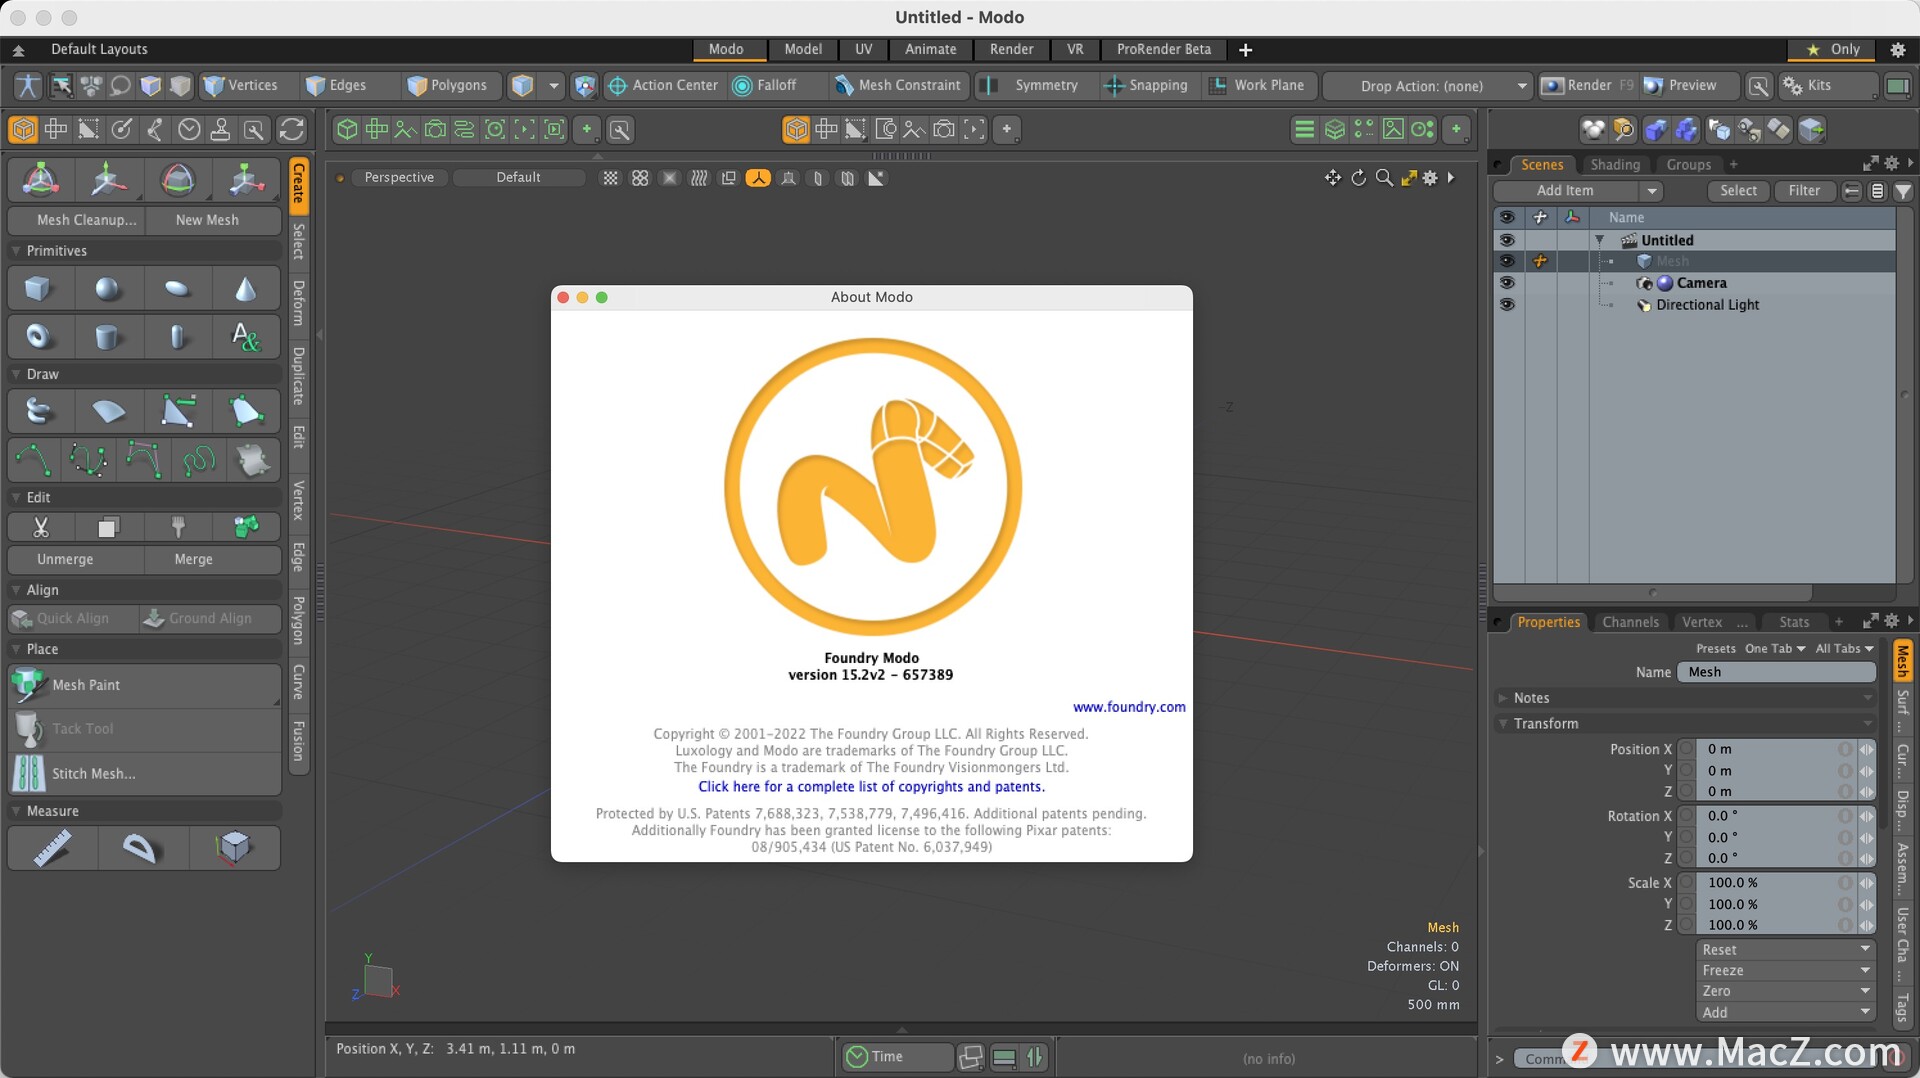Select the Text primitive tool
This screenshot has height=1078, width=1920.
click(x=246, y=336)
